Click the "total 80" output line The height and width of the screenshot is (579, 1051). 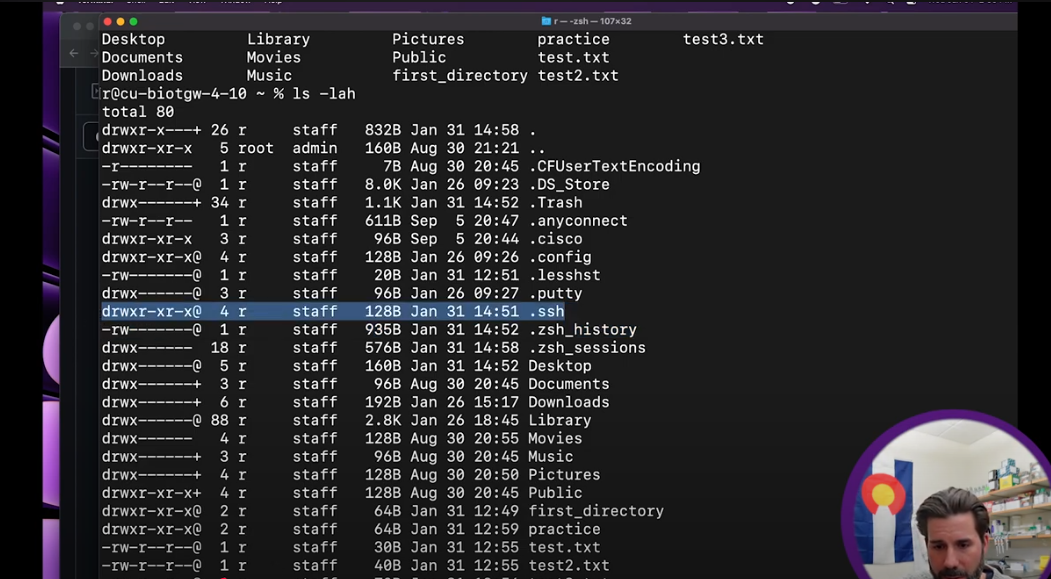pyautogui.click(x=138, y=112)
